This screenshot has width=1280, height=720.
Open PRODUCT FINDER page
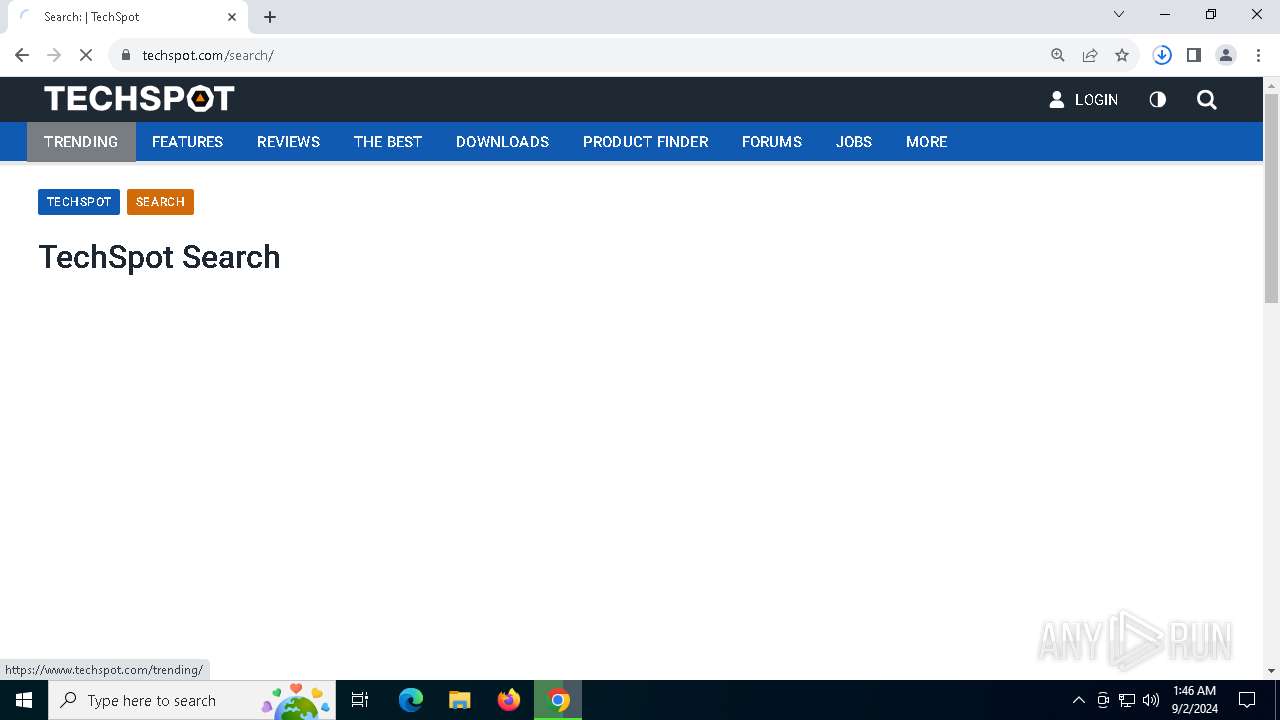(x=645, y=142)
